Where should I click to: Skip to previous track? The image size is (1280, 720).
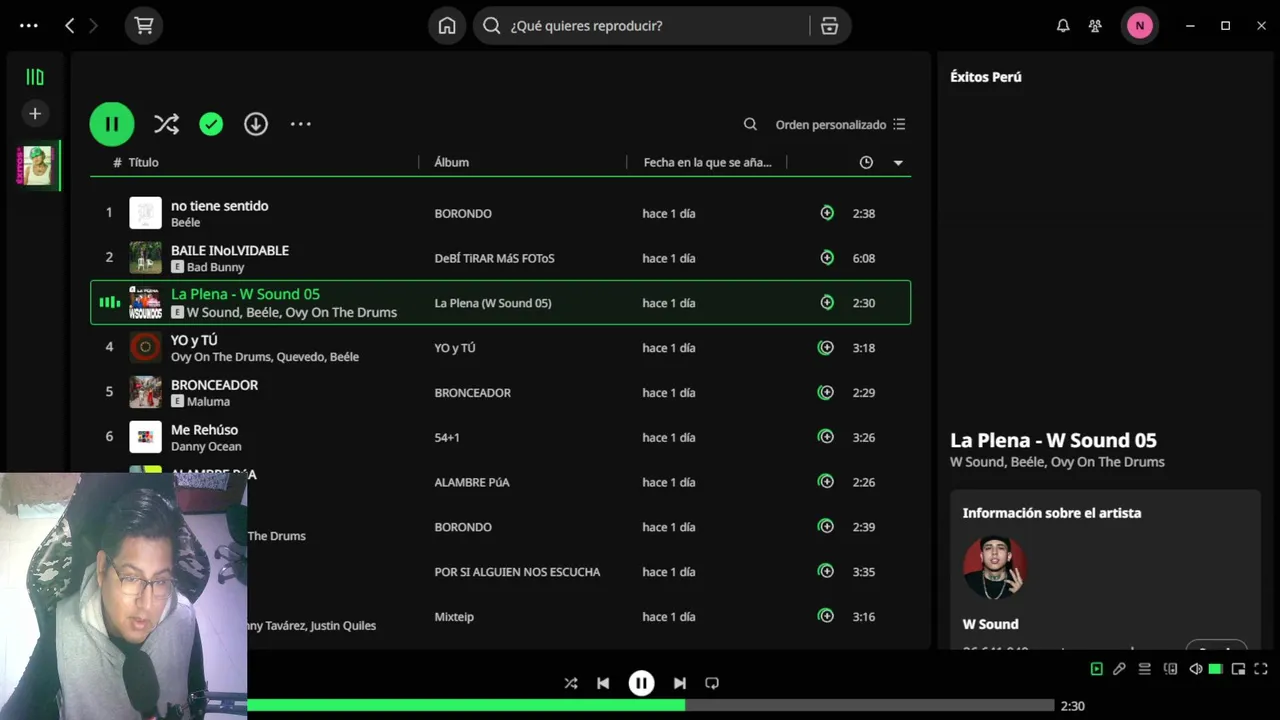pyautogui.click(x=603, y=683)
